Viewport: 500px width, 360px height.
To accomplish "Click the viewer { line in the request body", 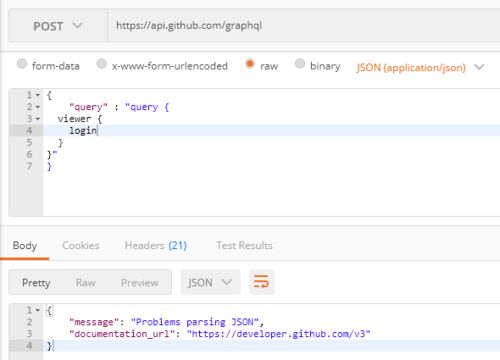I will click(80, 119).
